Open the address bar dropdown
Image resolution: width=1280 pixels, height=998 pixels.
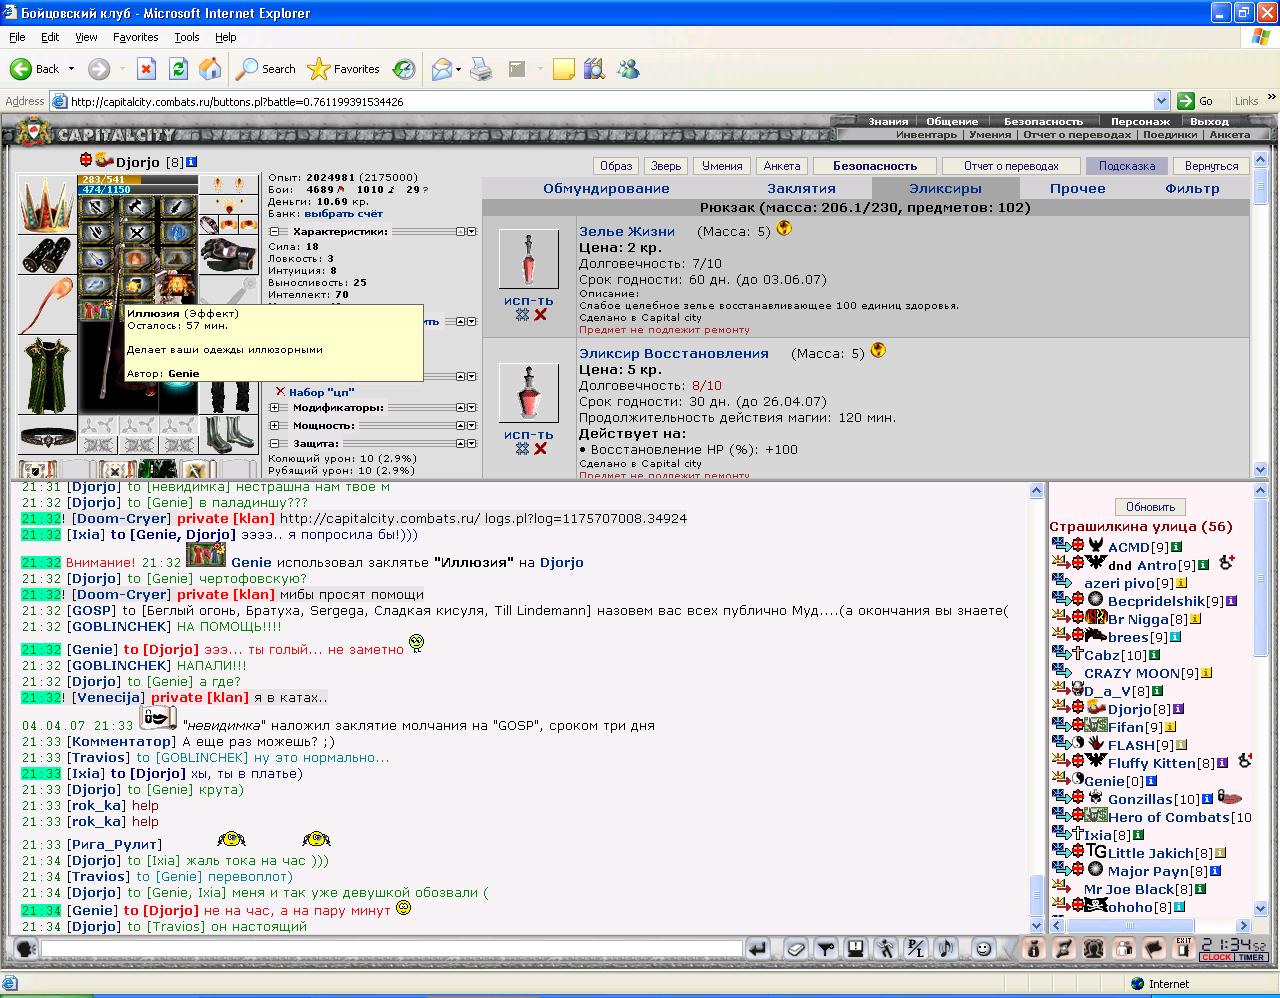pyautogui.click(x=1161, y=101)
